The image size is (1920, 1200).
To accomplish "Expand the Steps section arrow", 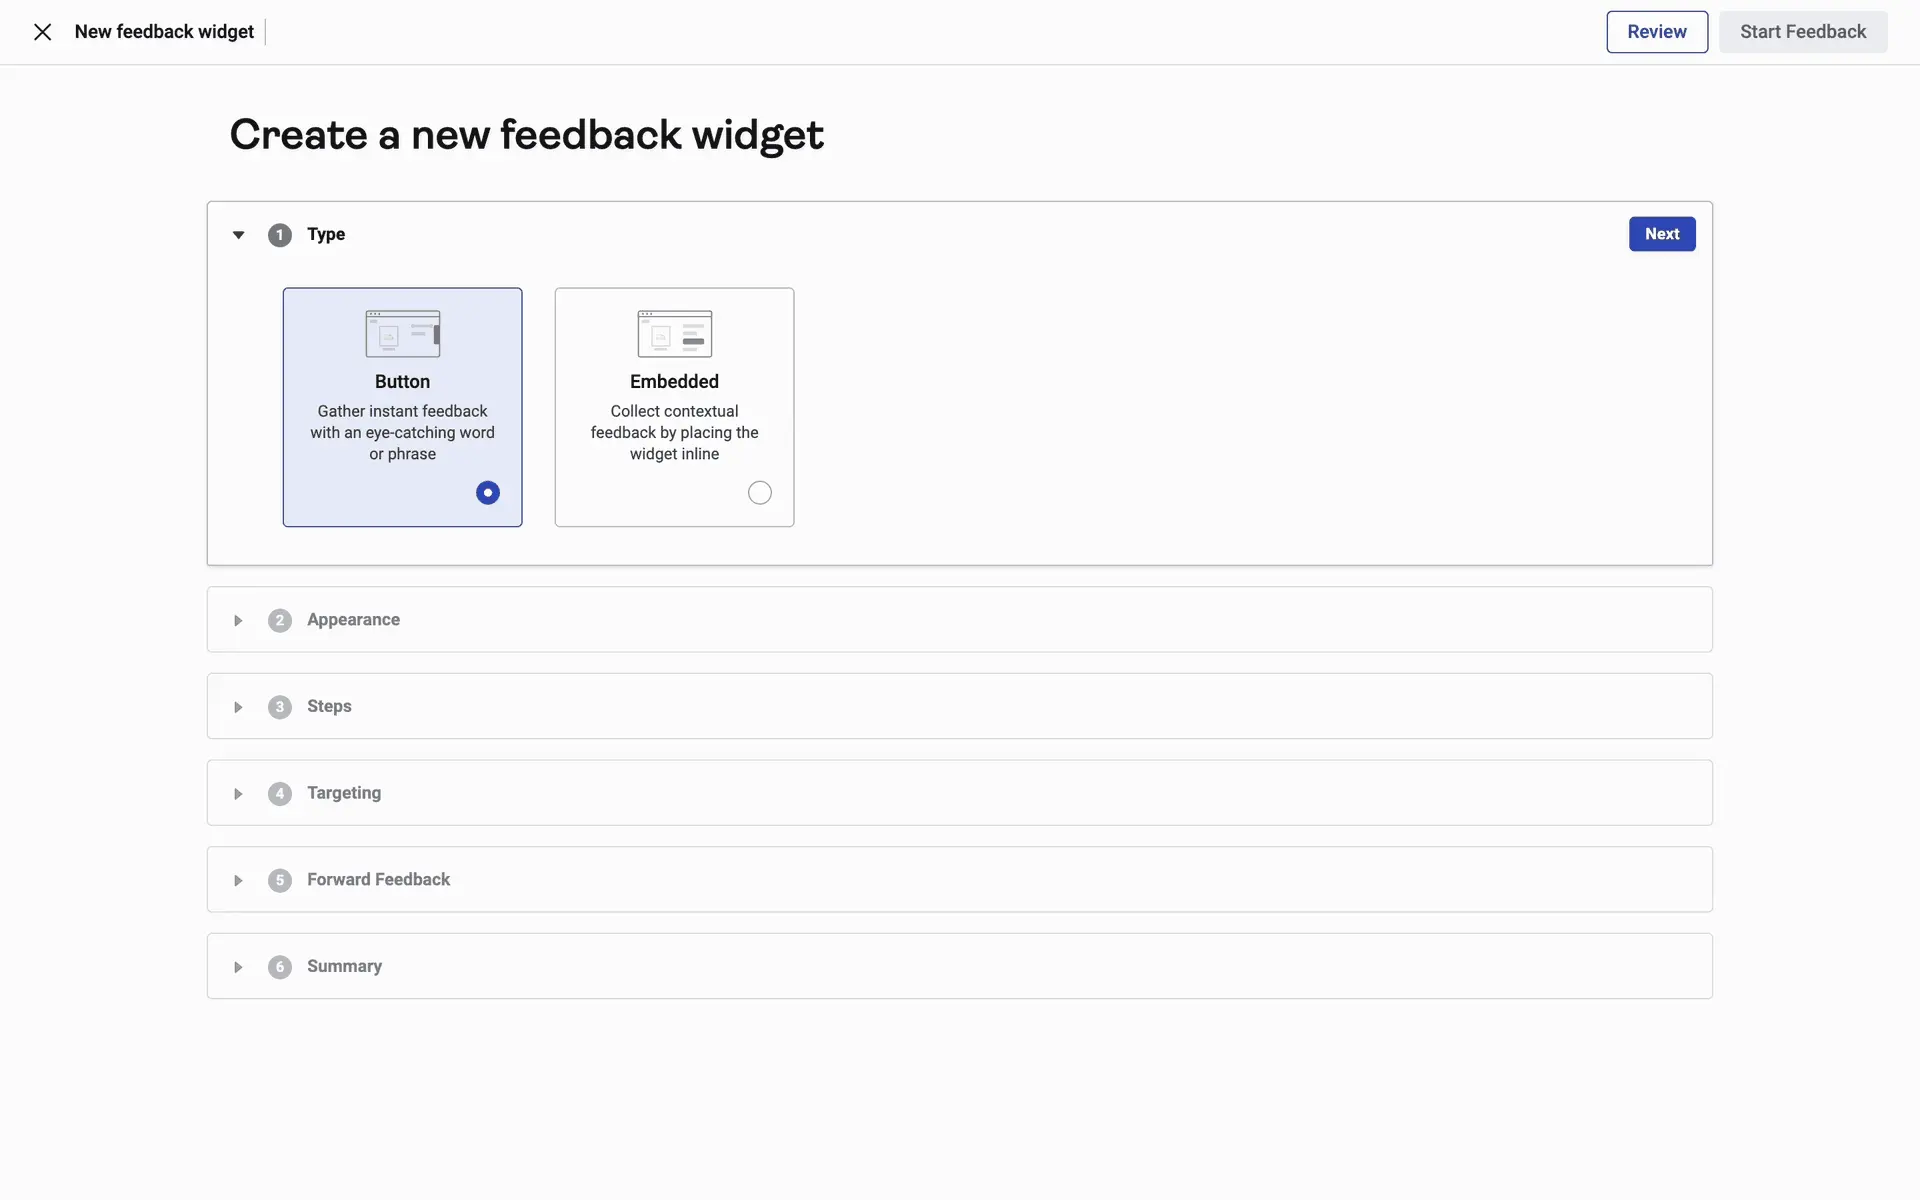I will click(238, 708).
